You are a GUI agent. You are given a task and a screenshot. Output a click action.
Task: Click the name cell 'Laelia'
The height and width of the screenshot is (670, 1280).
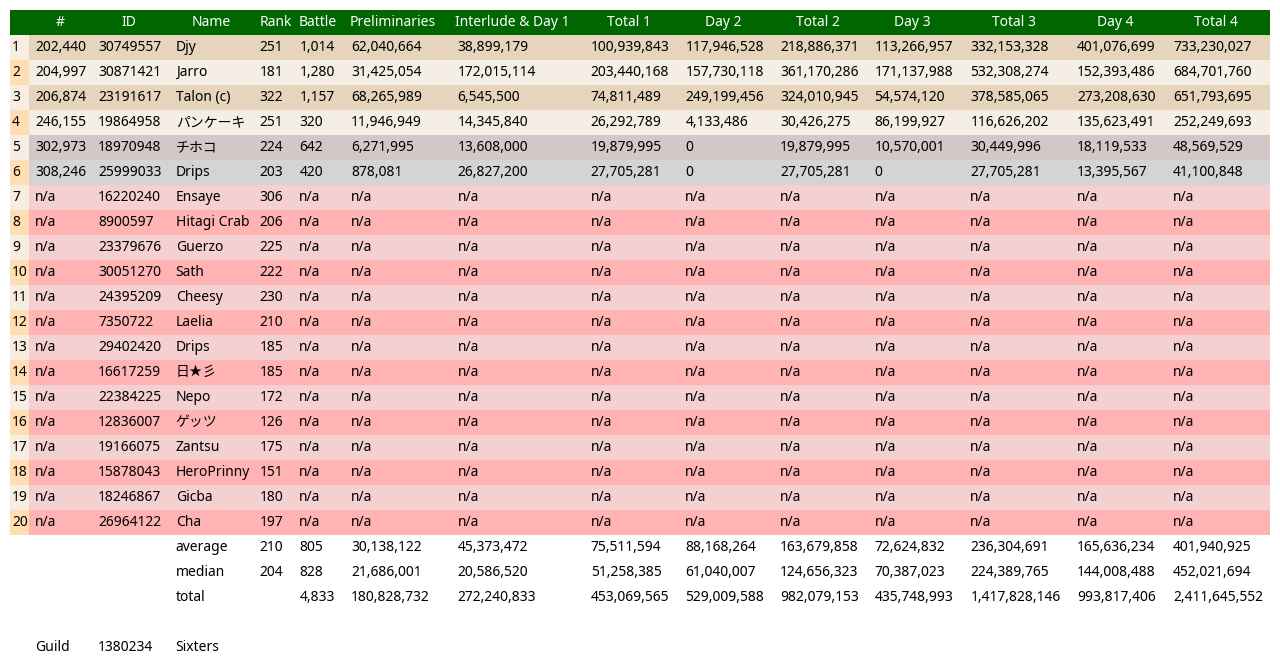(x=194, y=321)
